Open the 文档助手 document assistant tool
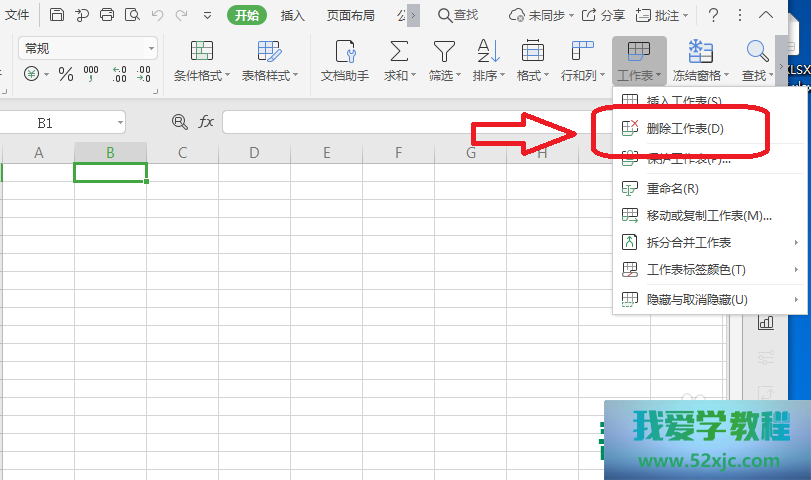This screenshot has width=811, height=480. pyautogui.click(x=344, y=61)
